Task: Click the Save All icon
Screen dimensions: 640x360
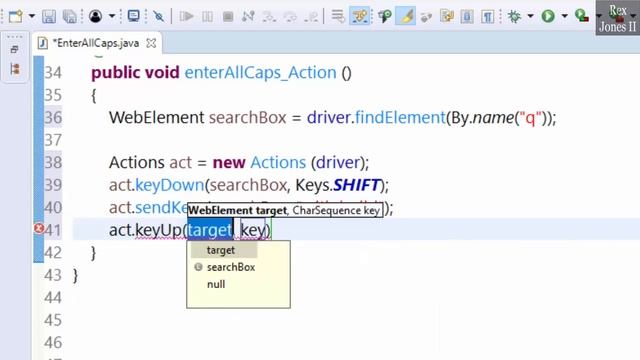Action: point(70,16)
